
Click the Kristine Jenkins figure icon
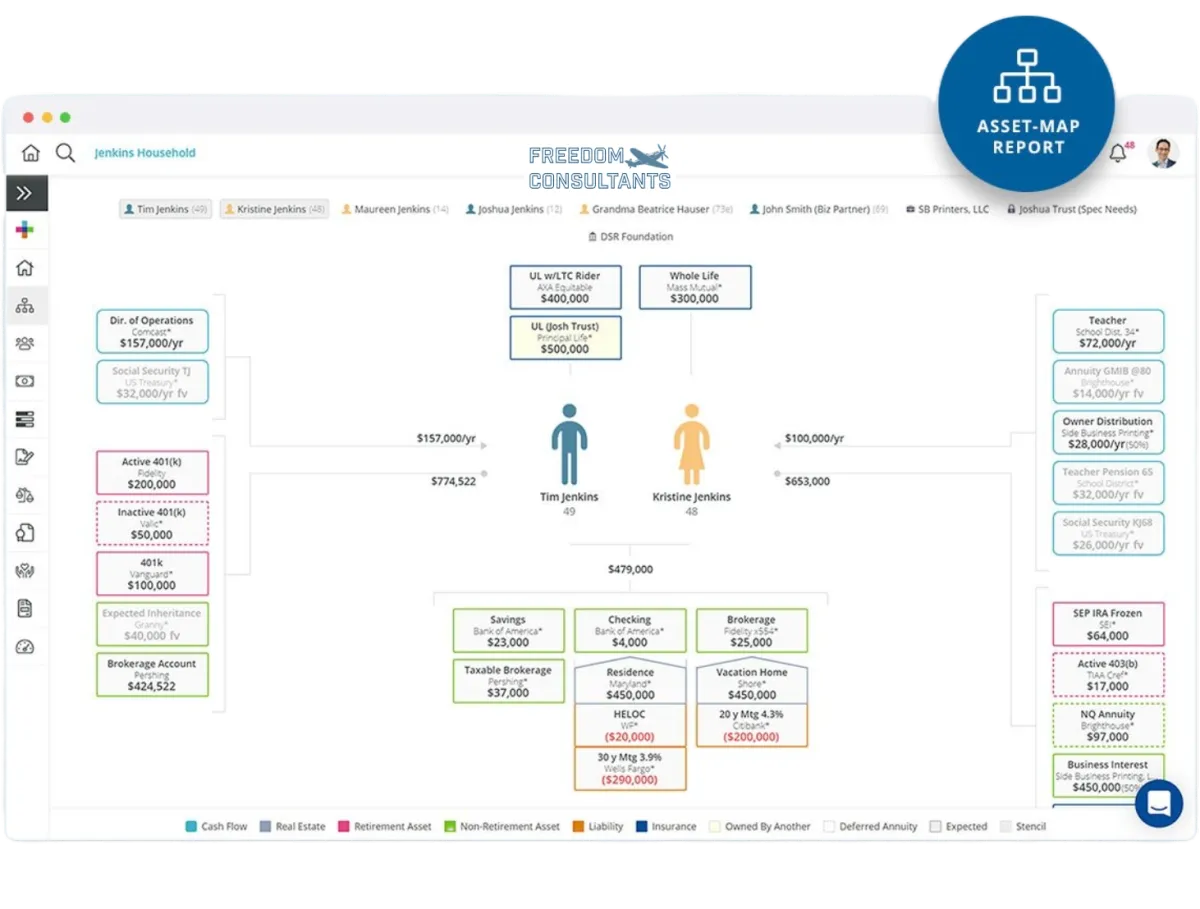(691, 444)
